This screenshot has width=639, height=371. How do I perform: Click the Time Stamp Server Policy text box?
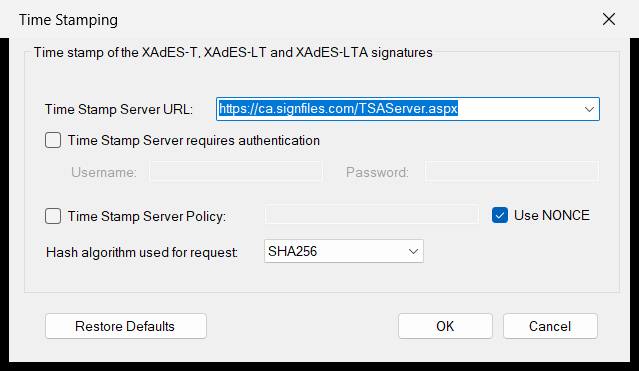pos(372,214)
